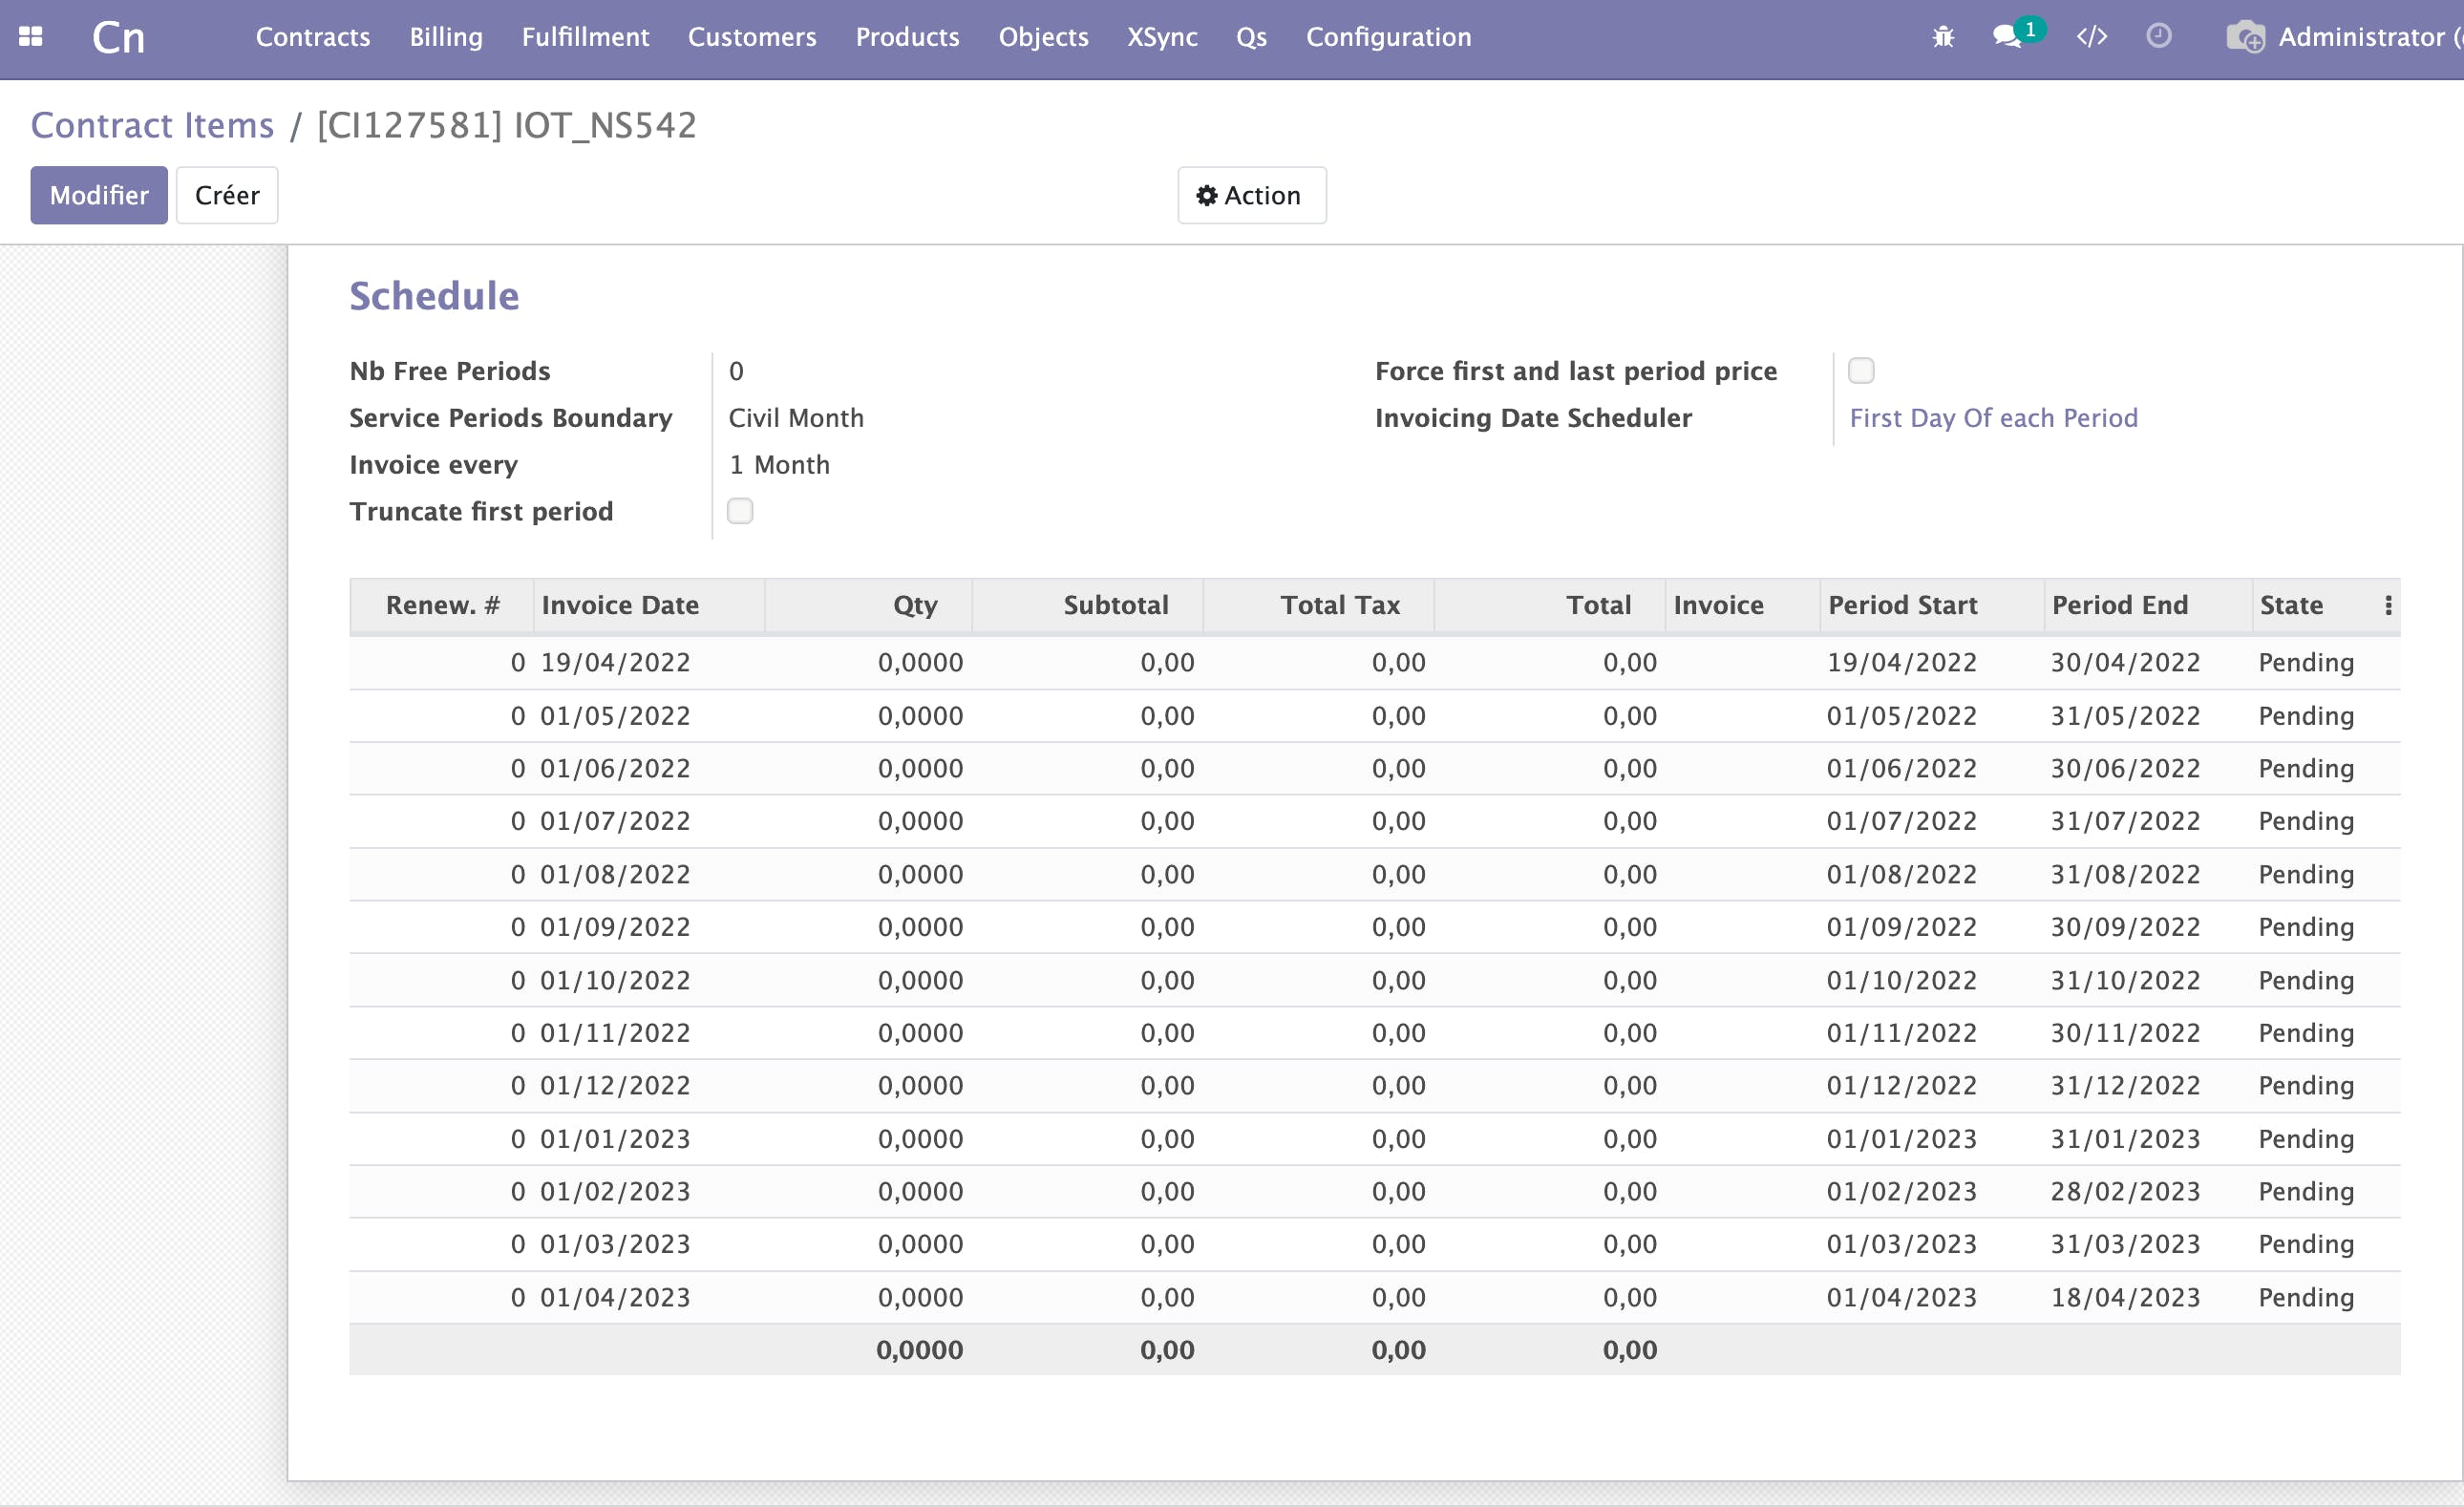Viewport: 2464px width, 1507px height.
Task: Click the code brackets developer icon
Action: (x=2091, y=37)
